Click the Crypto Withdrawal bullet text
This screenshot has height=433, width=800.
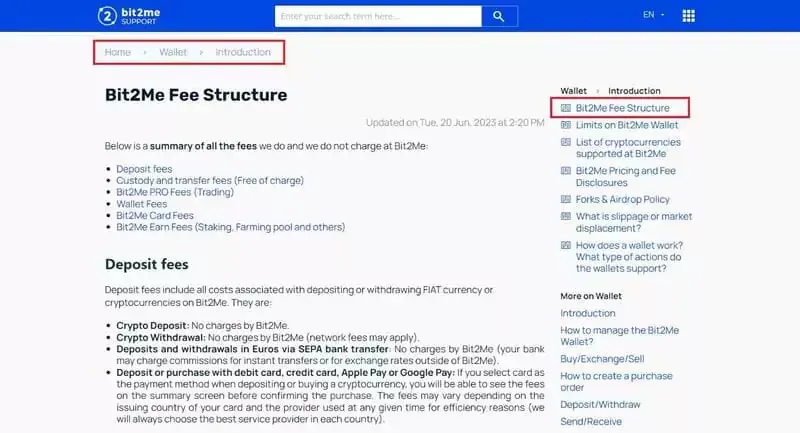tap(268, 337)
